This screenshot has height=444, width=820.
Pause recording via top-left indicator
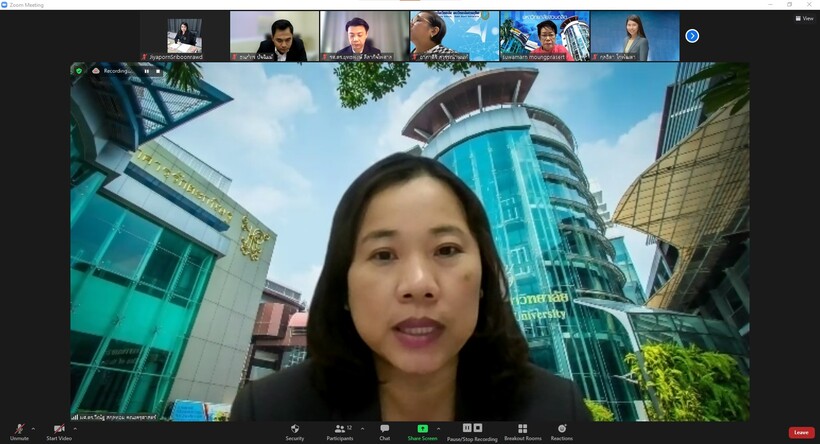[146, 71]
